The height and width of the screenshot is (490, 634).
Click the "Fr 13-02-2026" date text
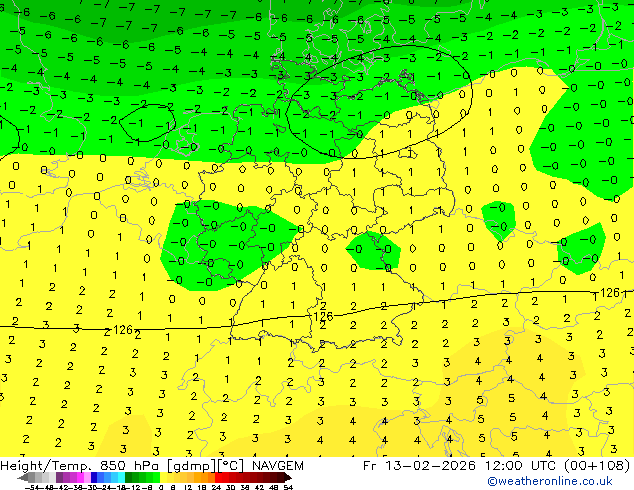[419, 466]
